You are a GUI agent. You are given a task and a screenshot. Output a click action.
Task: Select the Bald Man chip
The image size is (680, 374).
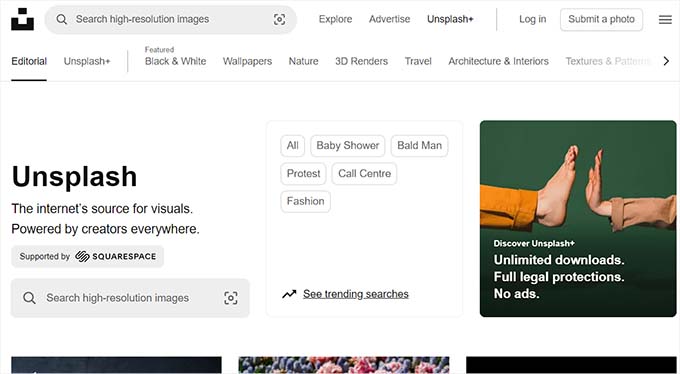pyautogui.click(x=419, y=146)
